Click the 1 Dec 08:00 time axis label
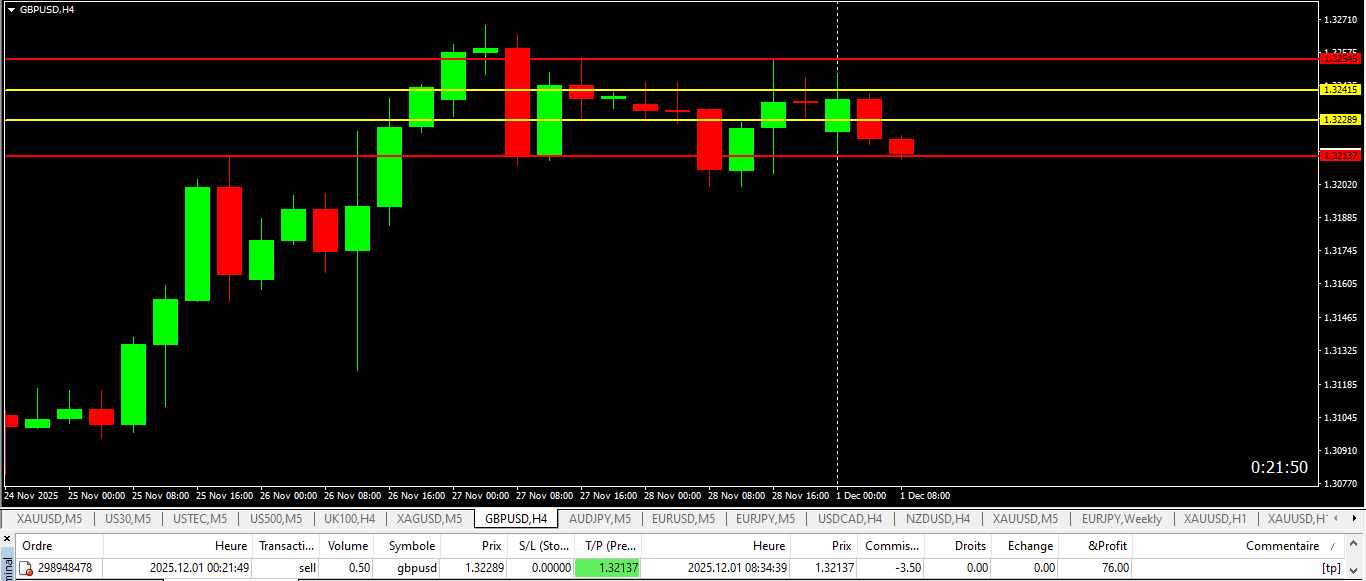1366x581 pixels. (x=925, y=496)
